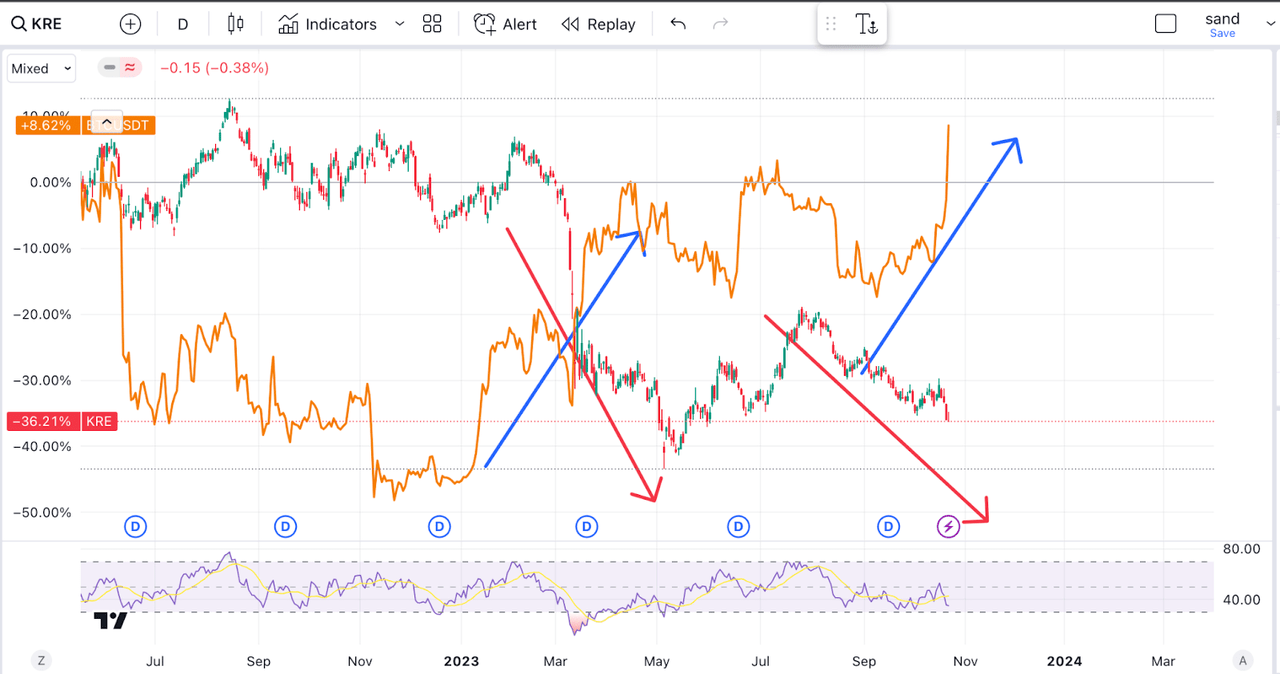Click the June 2022 dividend D marker
1280x674 pixels.
coord(135,526)
